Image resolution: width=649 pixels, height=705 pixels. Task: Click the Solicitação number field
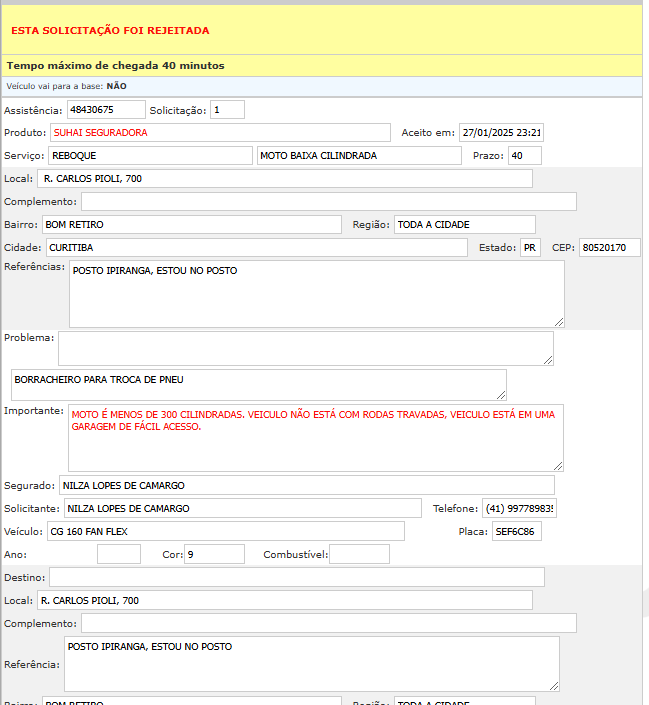227,109
